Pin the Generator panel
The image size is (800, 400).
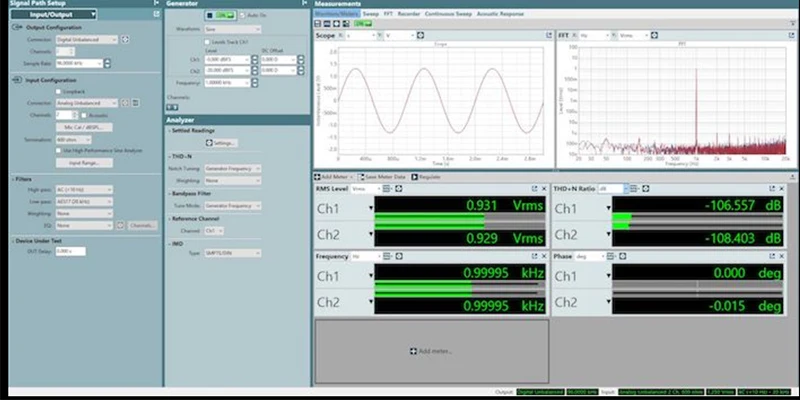click(x=304, y=3)
